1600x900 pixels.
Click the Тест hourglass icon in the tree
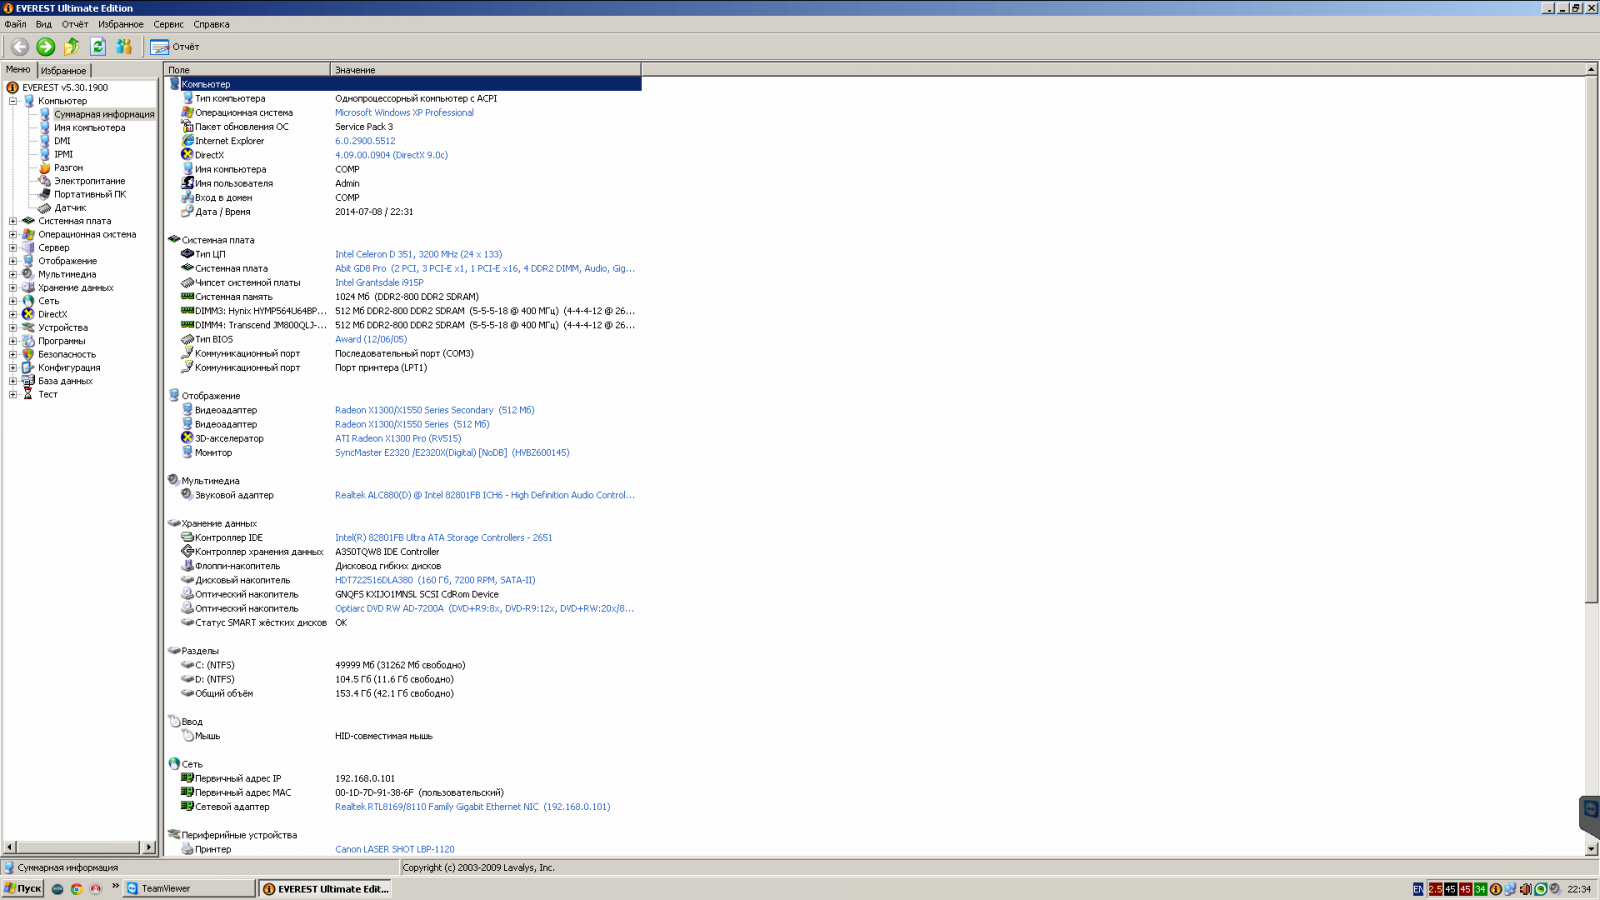tap(28, 394)
